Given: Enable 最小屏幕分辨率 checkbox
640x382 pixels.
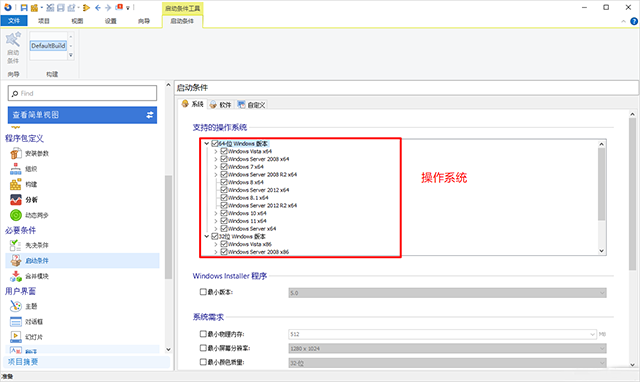Looking at the screenshot, I should (203, 348).
